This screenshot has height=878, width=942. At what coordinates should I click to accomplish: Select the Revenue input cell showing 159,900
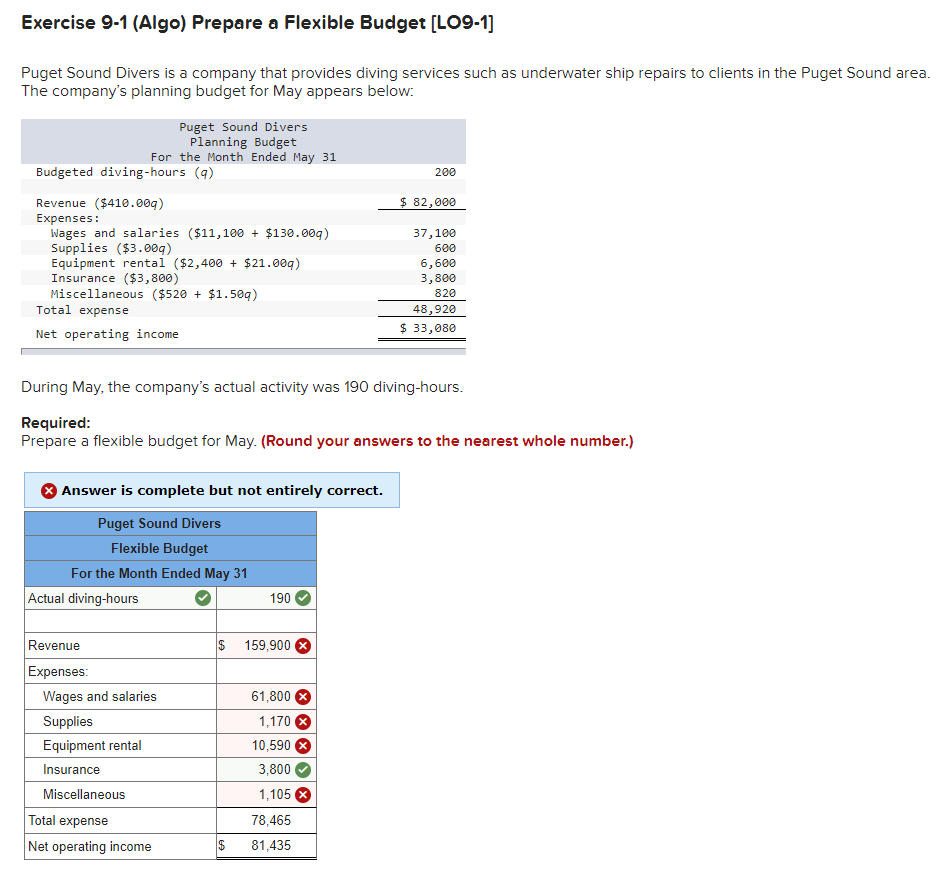pos(265,645)
